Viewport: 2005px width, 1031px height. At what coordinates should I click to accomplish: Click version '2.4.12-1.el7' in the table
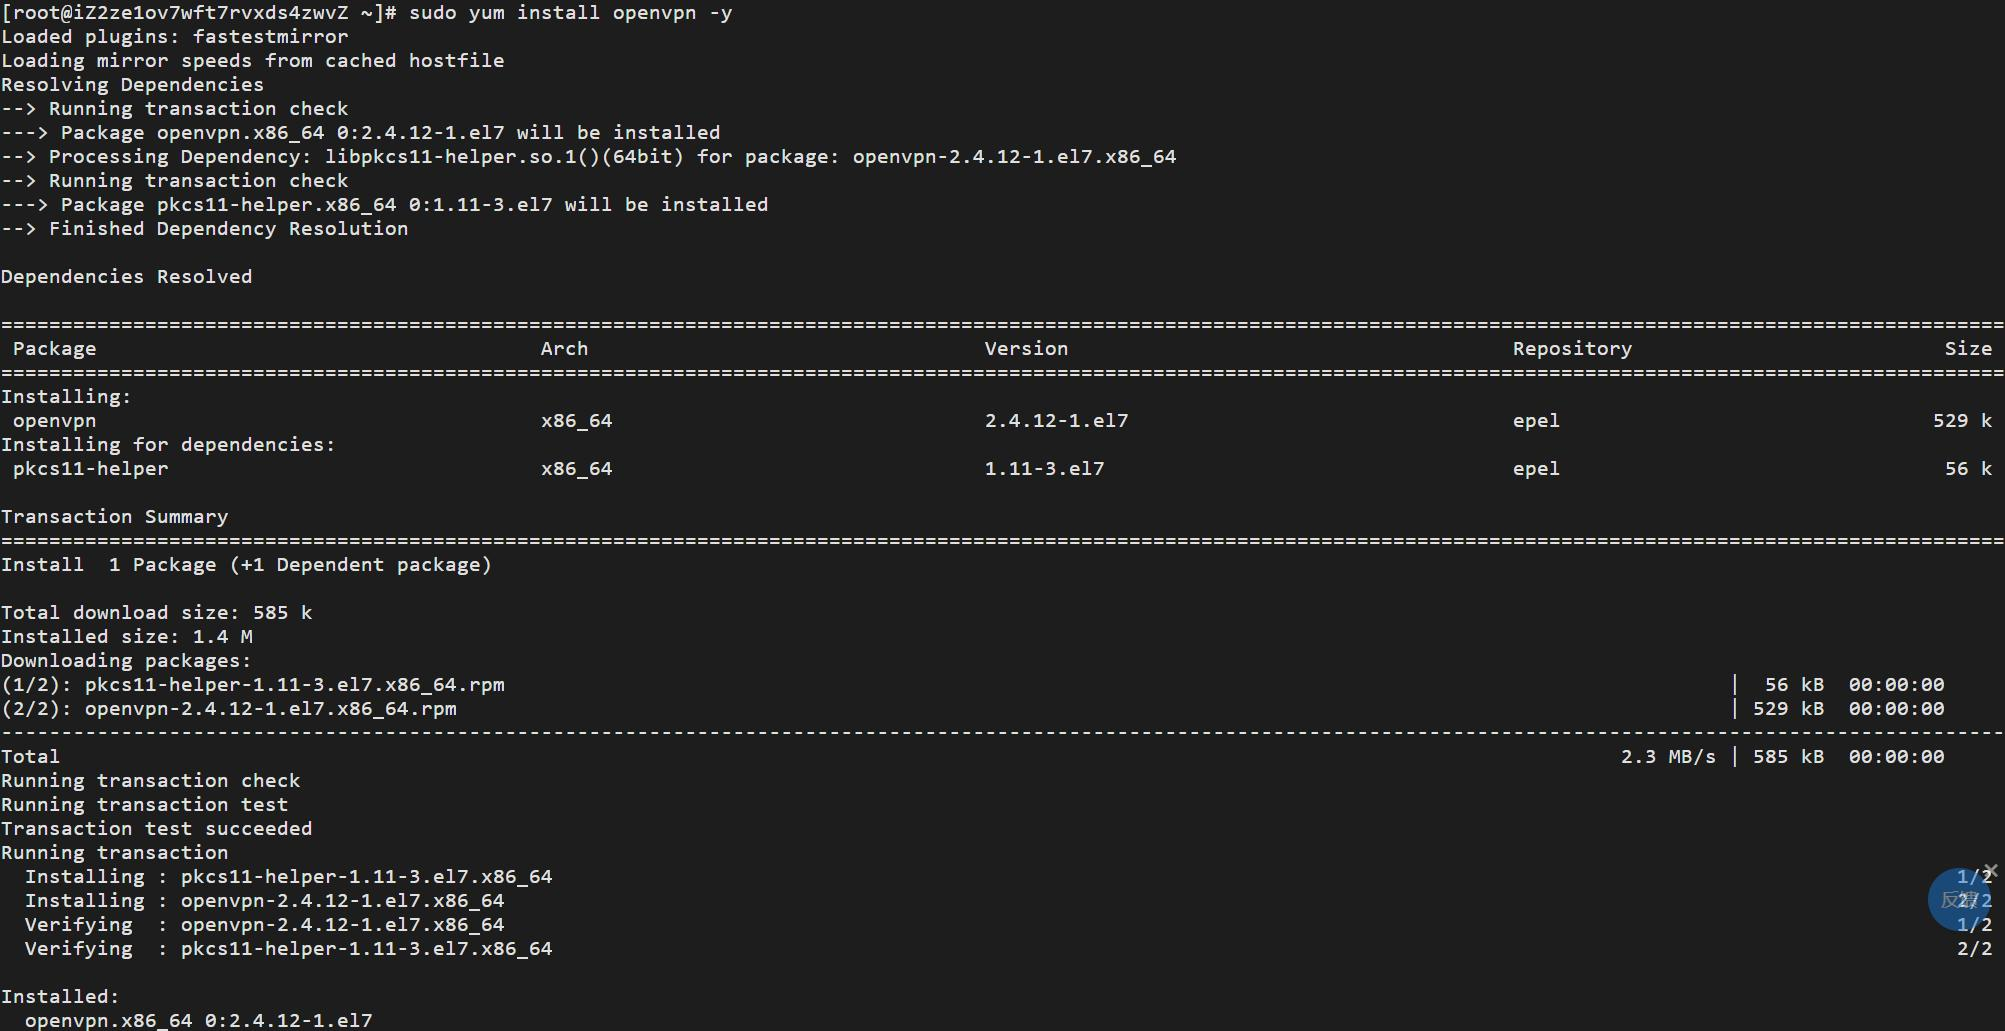point(1056,421)
